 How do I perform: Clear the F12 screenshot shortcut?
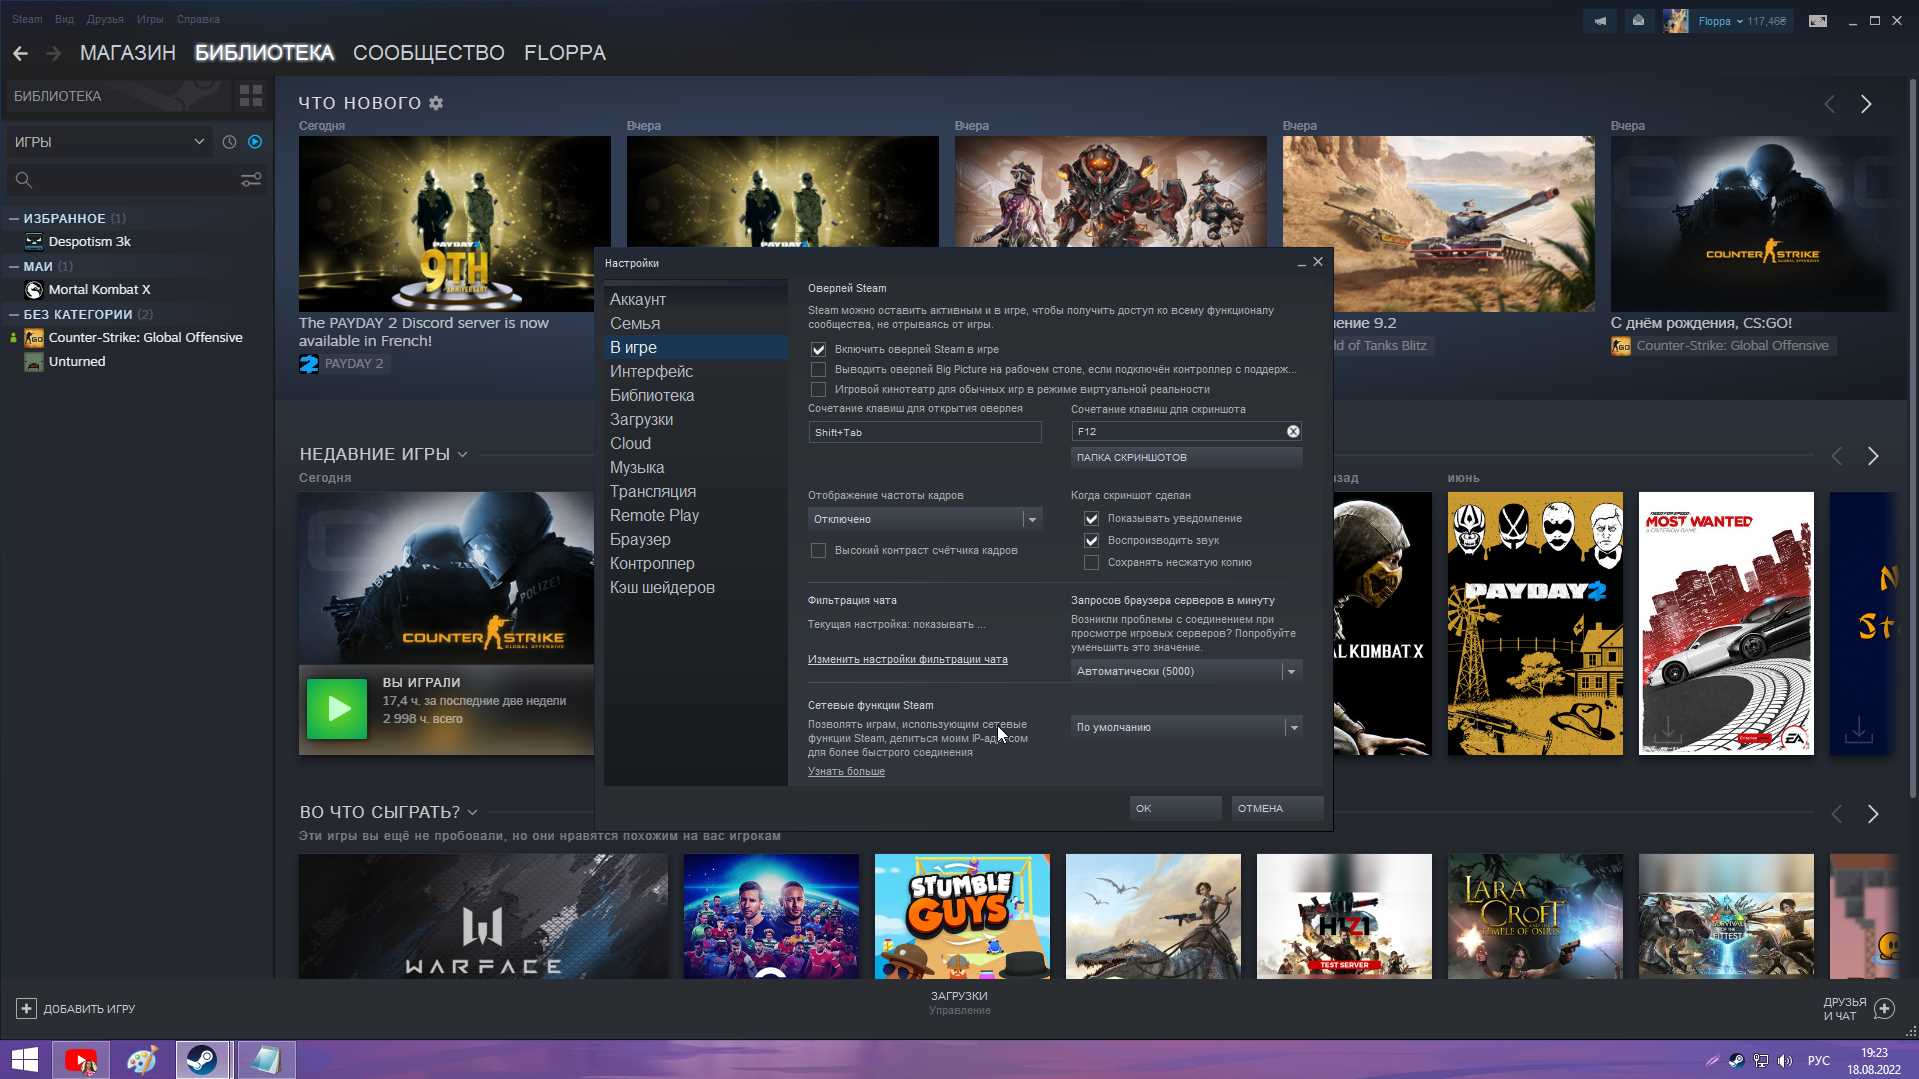coord(1293,431)
